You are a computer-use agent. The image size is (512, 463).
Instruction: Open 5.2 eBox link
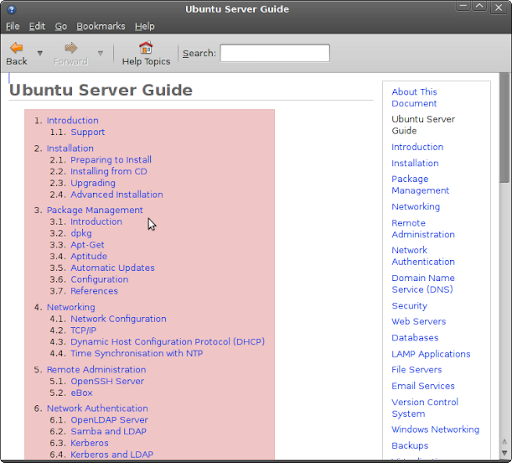(x=81, y=393)
